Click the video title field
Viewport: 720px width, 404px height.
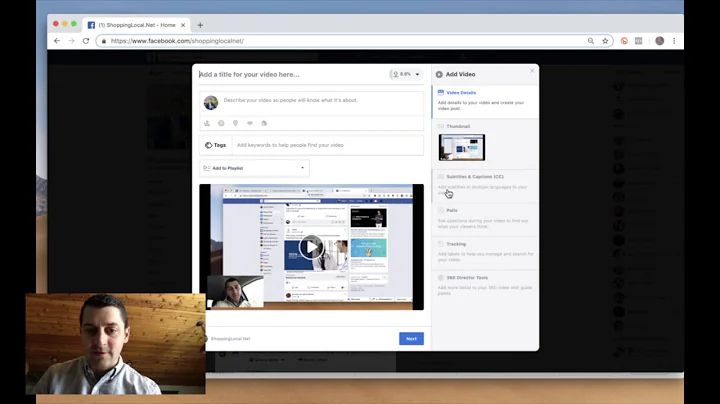point(292,74)
